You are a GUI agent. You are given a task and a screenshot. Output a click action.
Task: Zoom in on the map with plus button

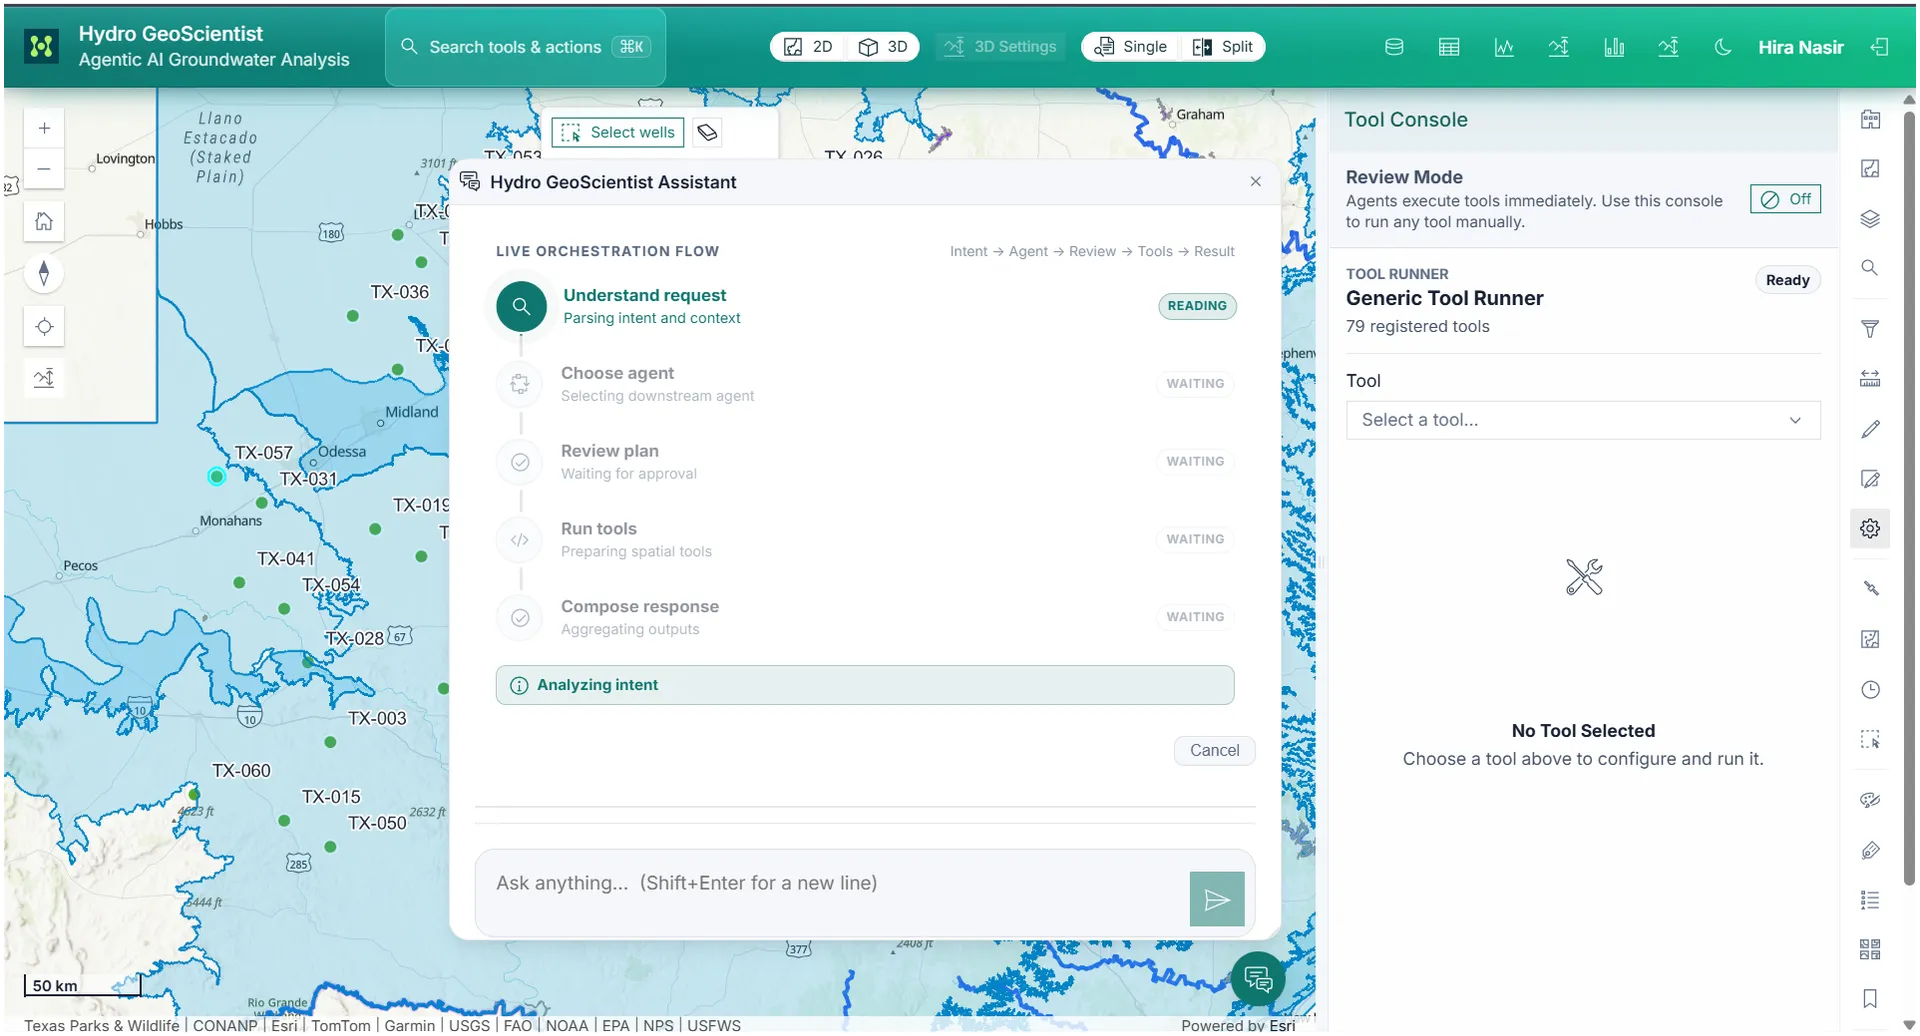coord(44,128)
